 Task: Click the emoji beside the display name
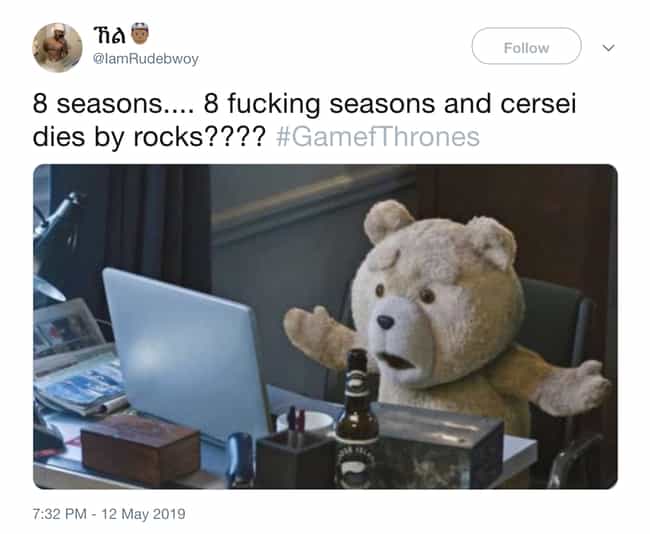coord(140,34)
